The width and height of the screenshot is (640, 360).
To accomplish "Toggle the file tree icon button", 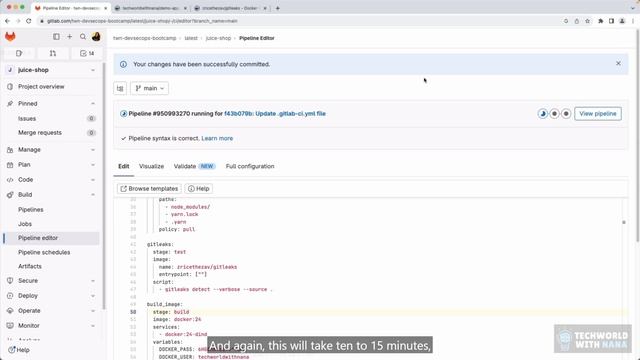I will pos(120,88).
